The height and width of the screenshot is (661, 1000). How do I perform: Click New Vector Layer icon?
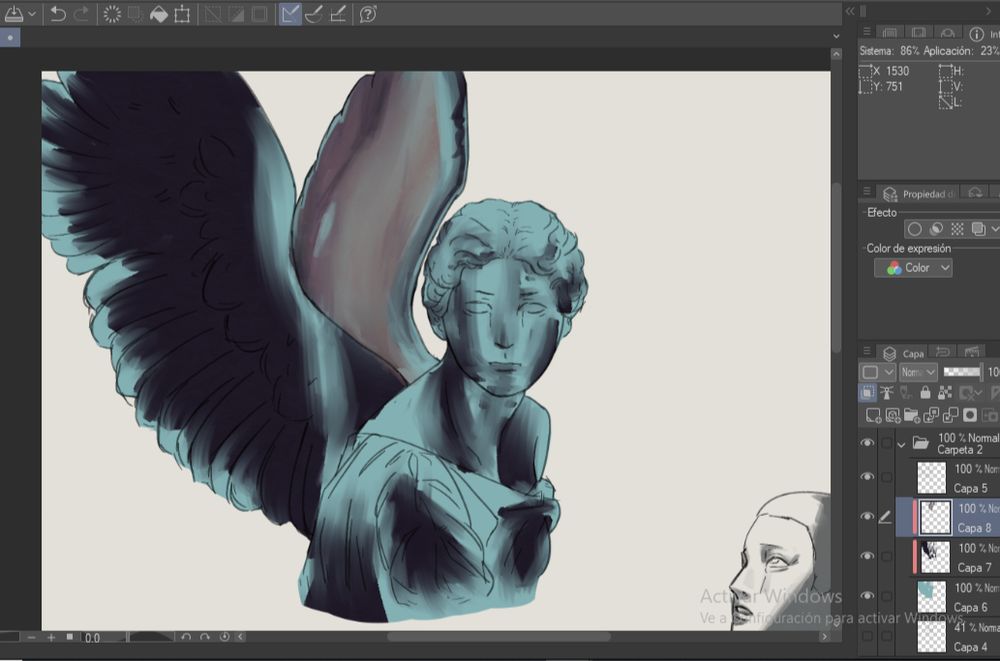(x=893, y=416)
